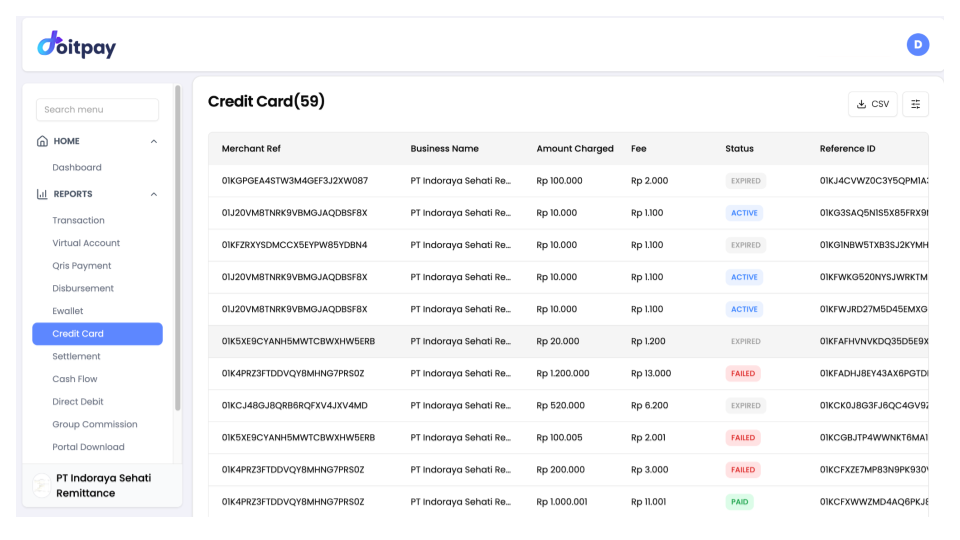Select merchant ref 01KGPGEA4STW3M4GEF3J2XW087
This screenshot has width=960, height=540.
pyautogui.click(x=294, y=181)
